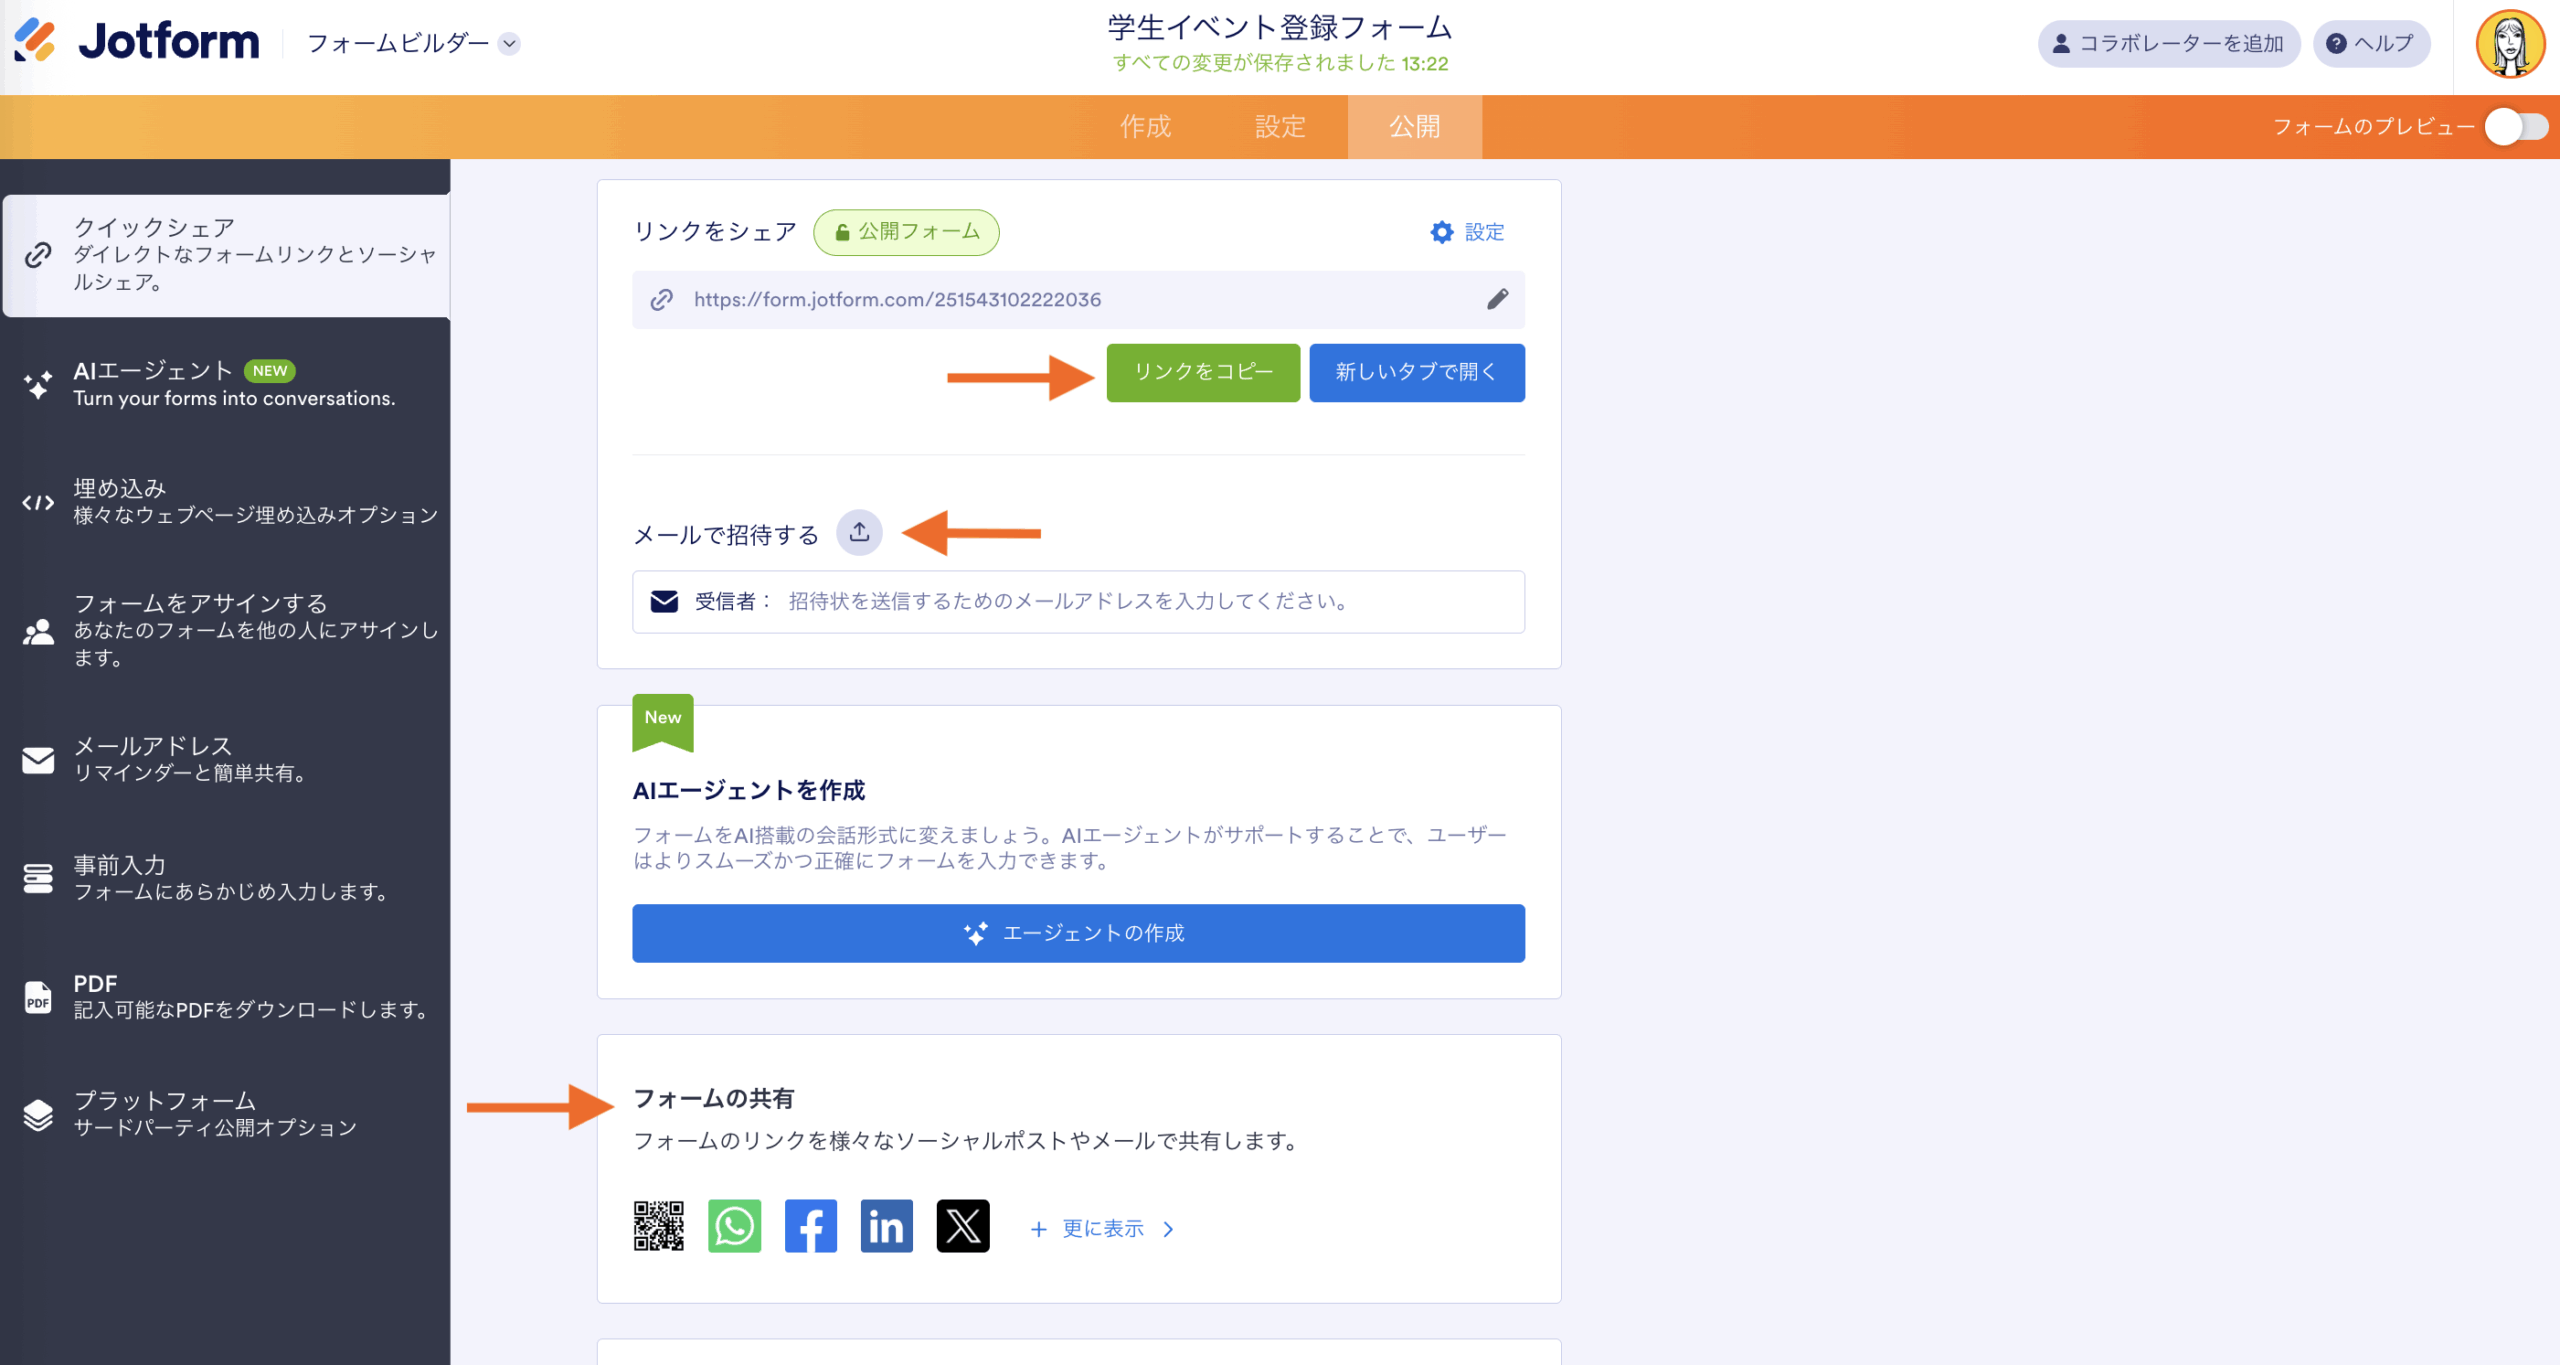The image size is (2560, 1365).
Task: Toggle the フォームのプレビュー switch
Action: pyautogui.click(x=2517, y=127)
